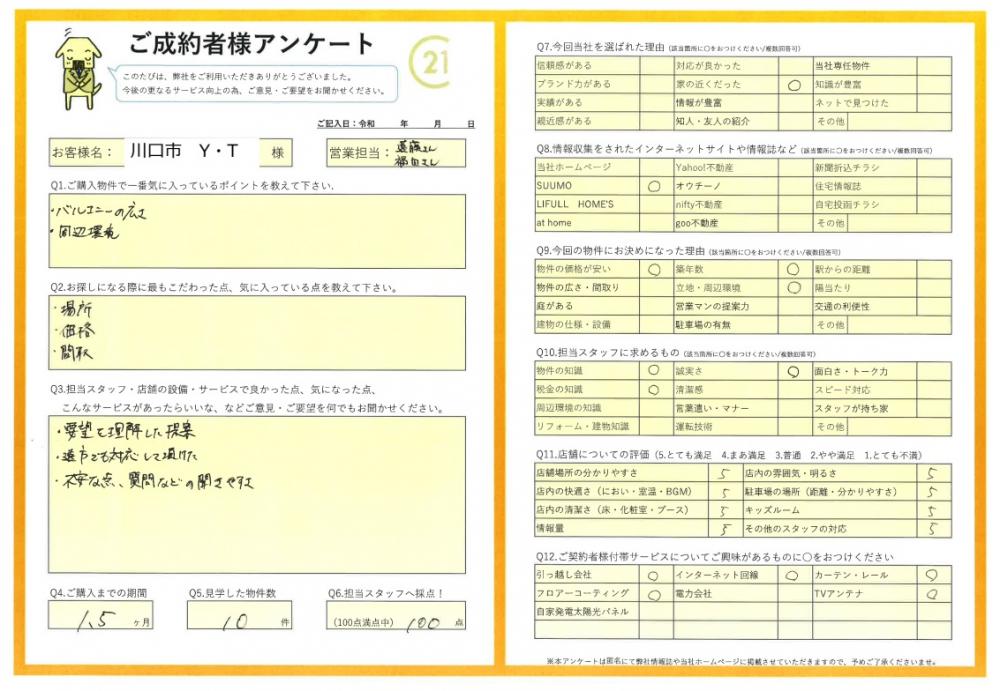
Task: Select the TVアンテナ circle mark
Action: click(932, 594)
